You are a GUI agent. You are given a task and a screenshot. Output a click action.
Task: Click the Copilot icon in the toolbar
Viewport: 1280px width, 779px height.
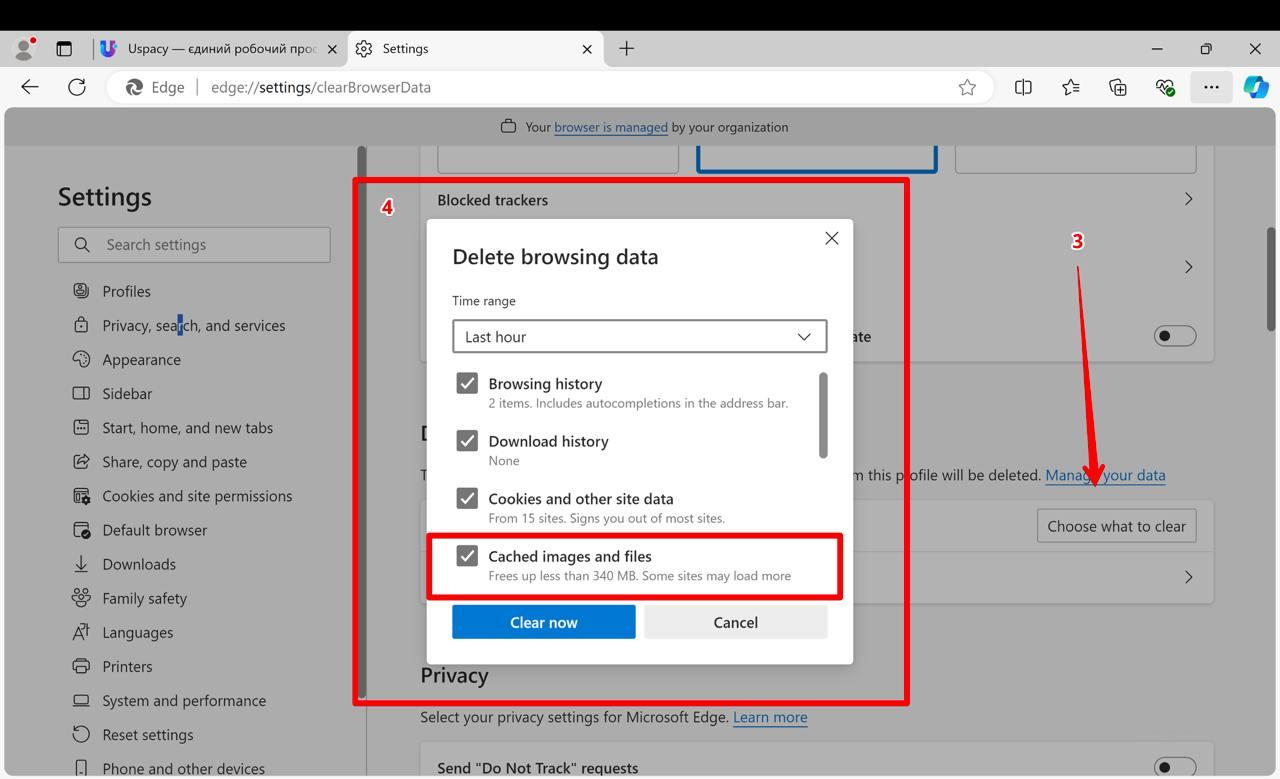coord(1256,87)
